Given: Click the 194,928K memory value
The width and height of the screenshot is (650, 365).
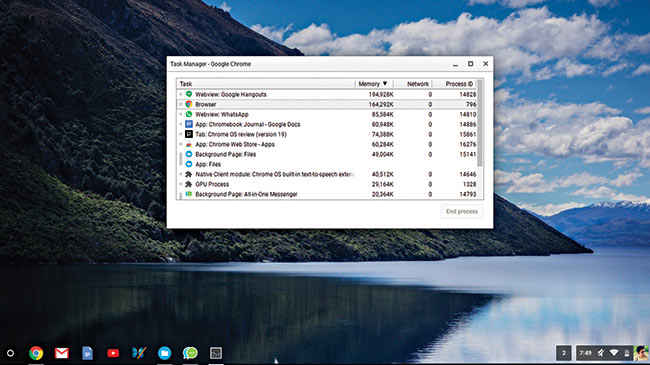Looking at the screenshot, I should tap(381, 94).
